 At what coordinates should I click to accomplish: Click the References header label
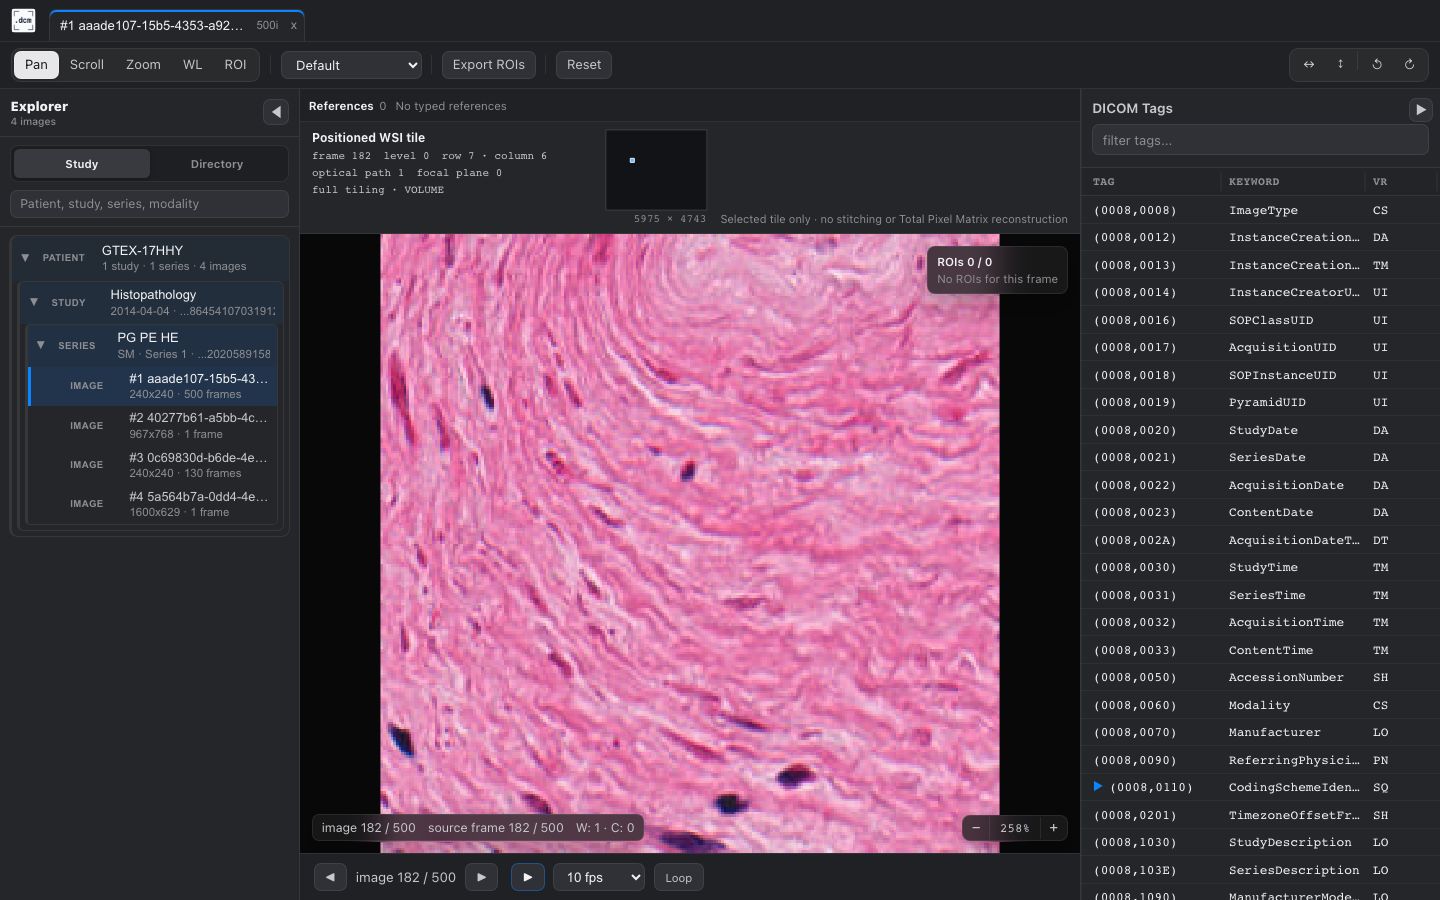coord(341,106)
